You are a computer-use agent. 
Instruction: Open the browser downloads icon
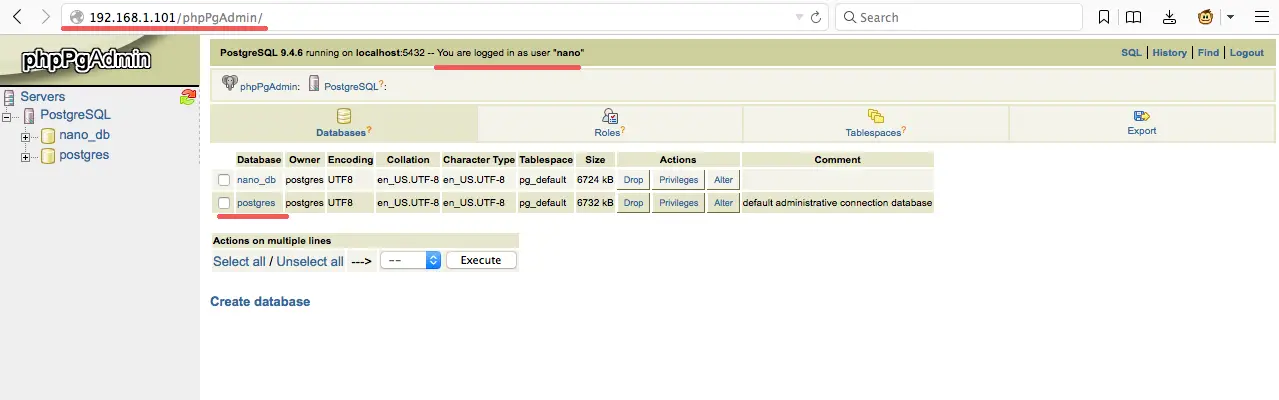pyautogui.click(x=1170, y=17)
